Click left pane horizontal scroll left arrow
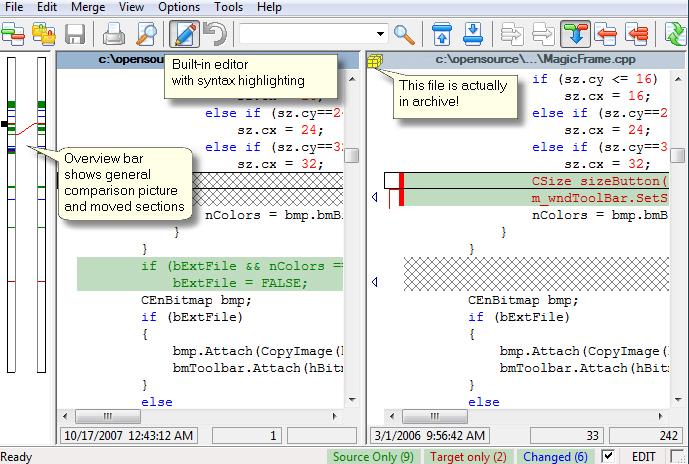Viewport: 689px width, 464px height. [x=65, y=416]
